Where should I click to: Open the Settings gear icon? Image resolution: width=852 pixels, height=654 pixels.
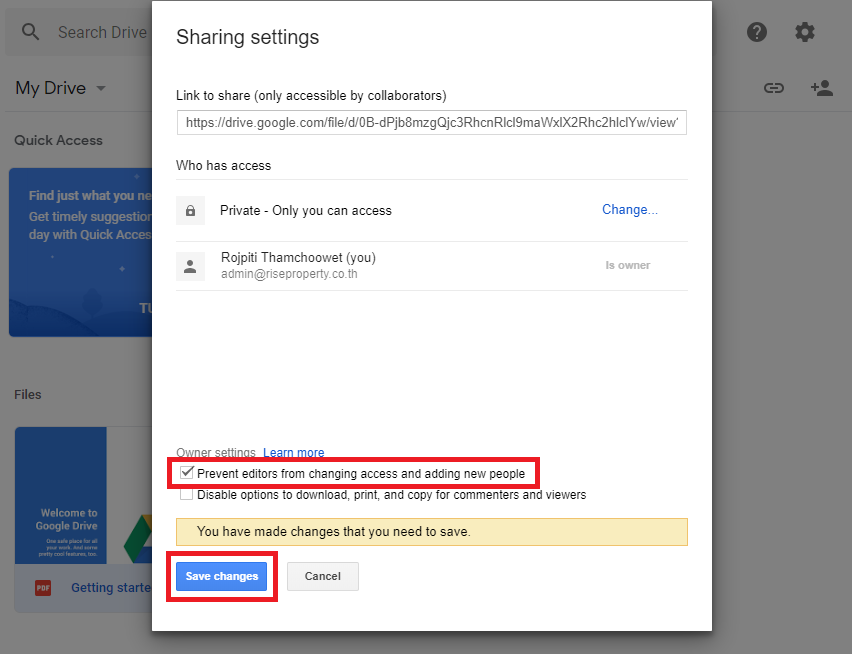point(805,32)
